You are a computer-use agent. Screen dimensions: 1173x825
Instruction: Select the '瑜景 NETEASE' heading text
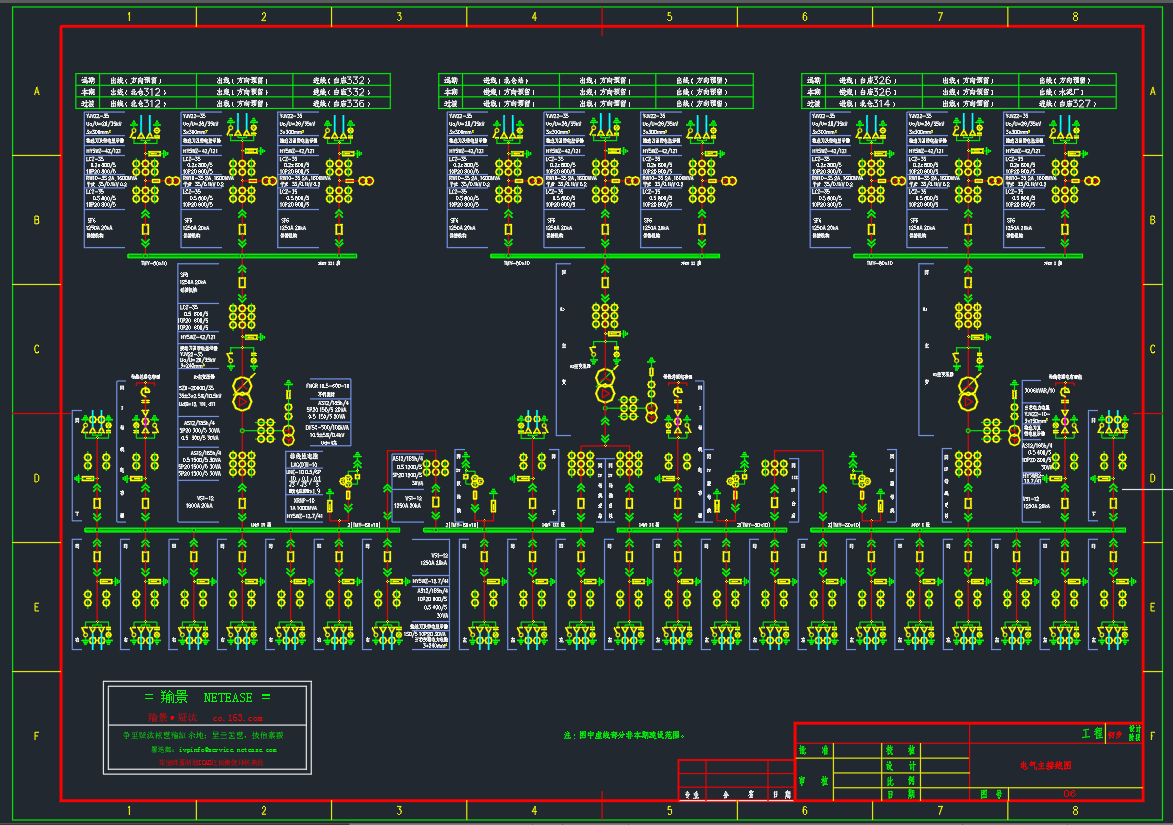[207, 697]
